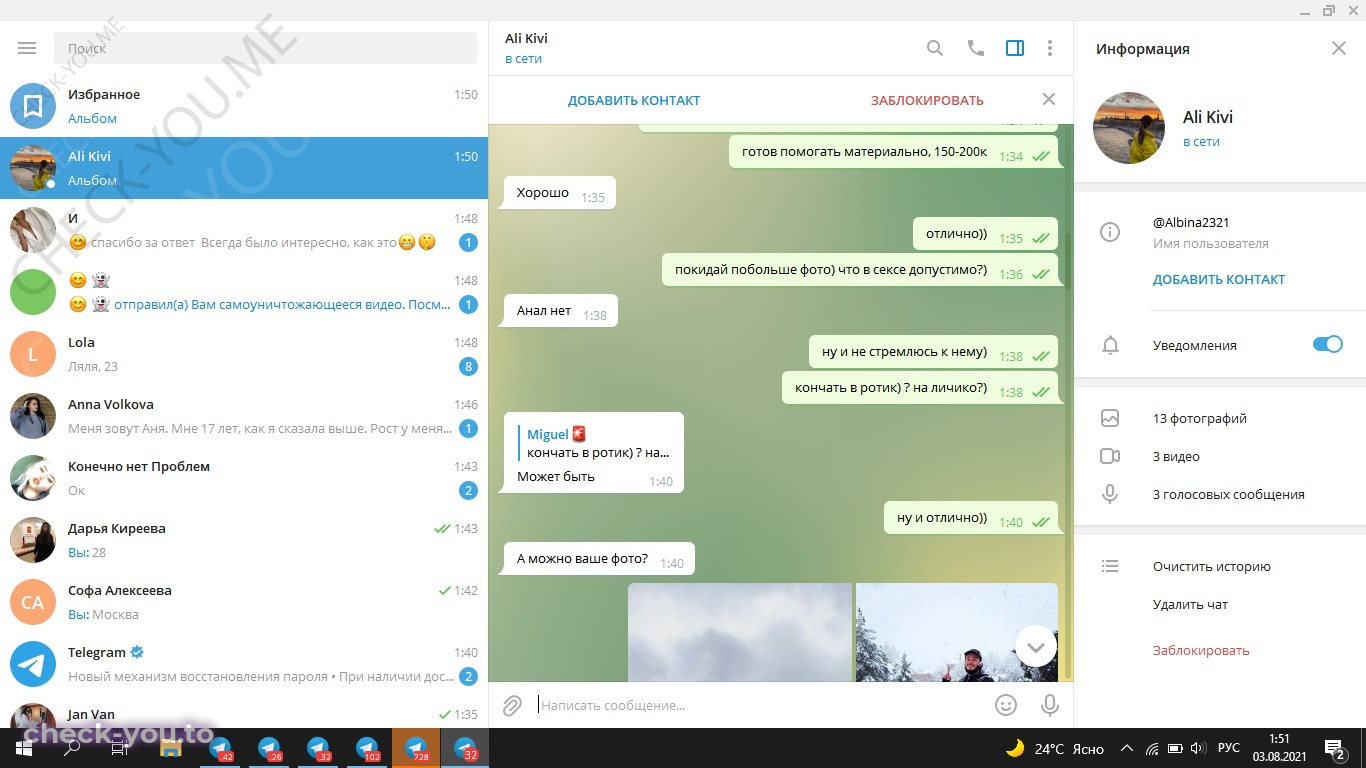Select Удалить чат option

coord(1190,604)
